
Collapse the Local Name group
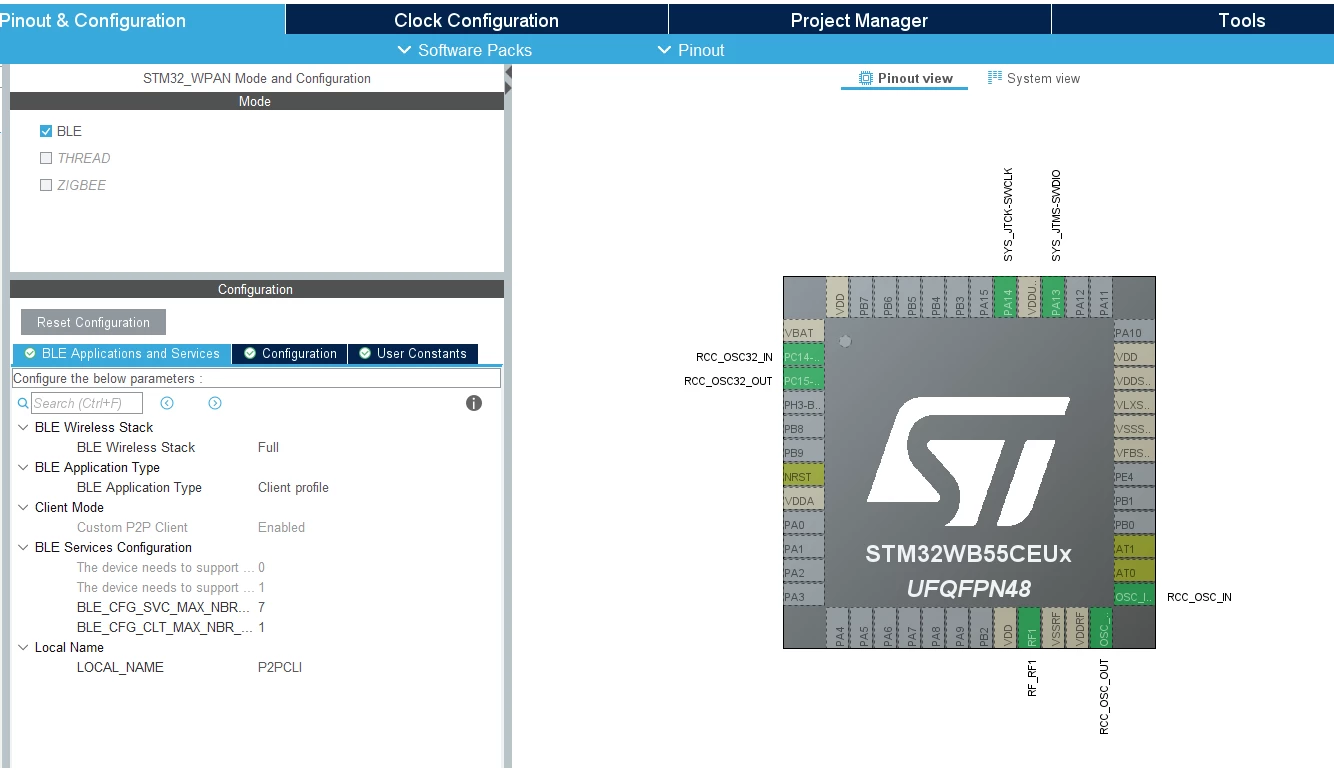tap(24, 647)
